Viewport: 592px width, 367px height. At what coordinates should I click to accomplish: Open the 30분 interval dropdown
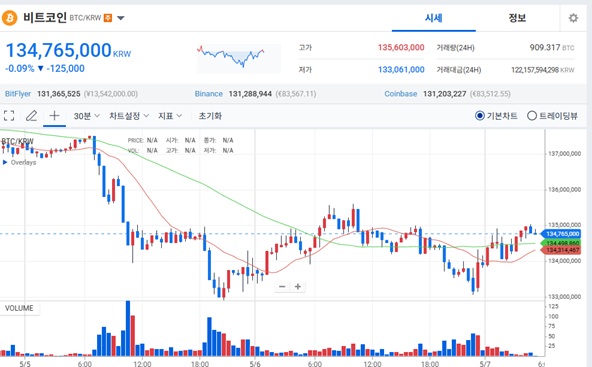point(86,116)
